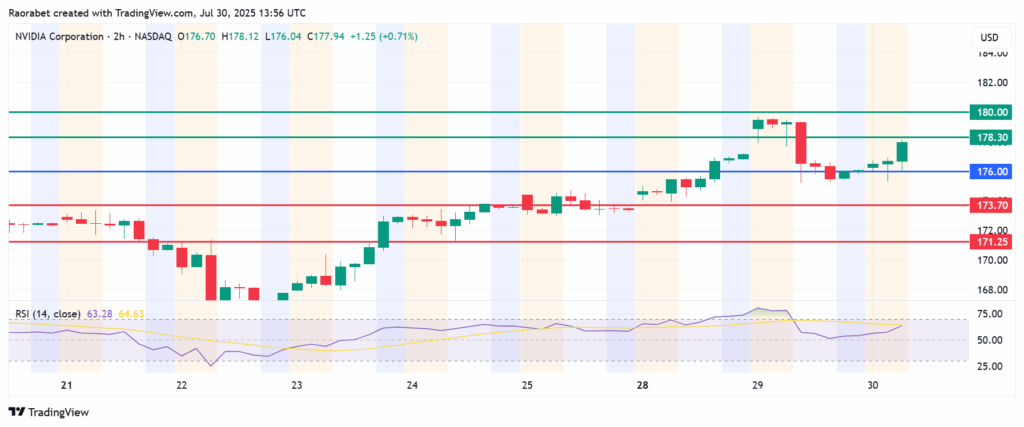Screen dimensions: 1024x427
Task: Click the 171.25 price level label
Action: click(991, 242)
